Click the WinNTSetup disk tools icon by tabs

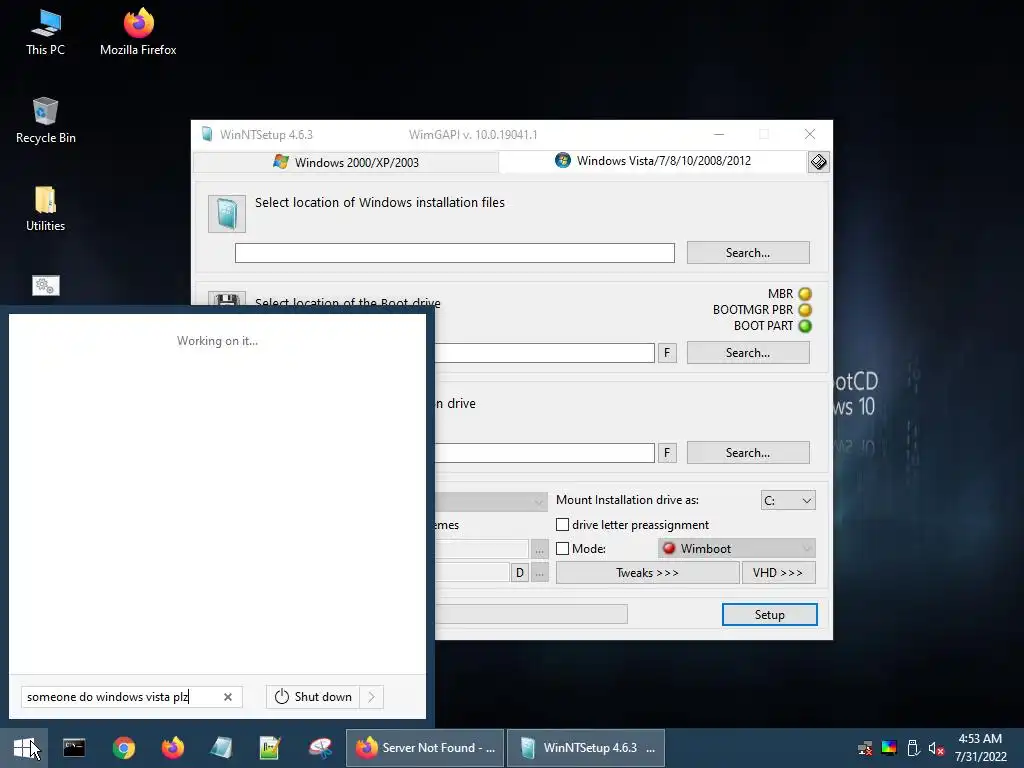tap(818, 162)
